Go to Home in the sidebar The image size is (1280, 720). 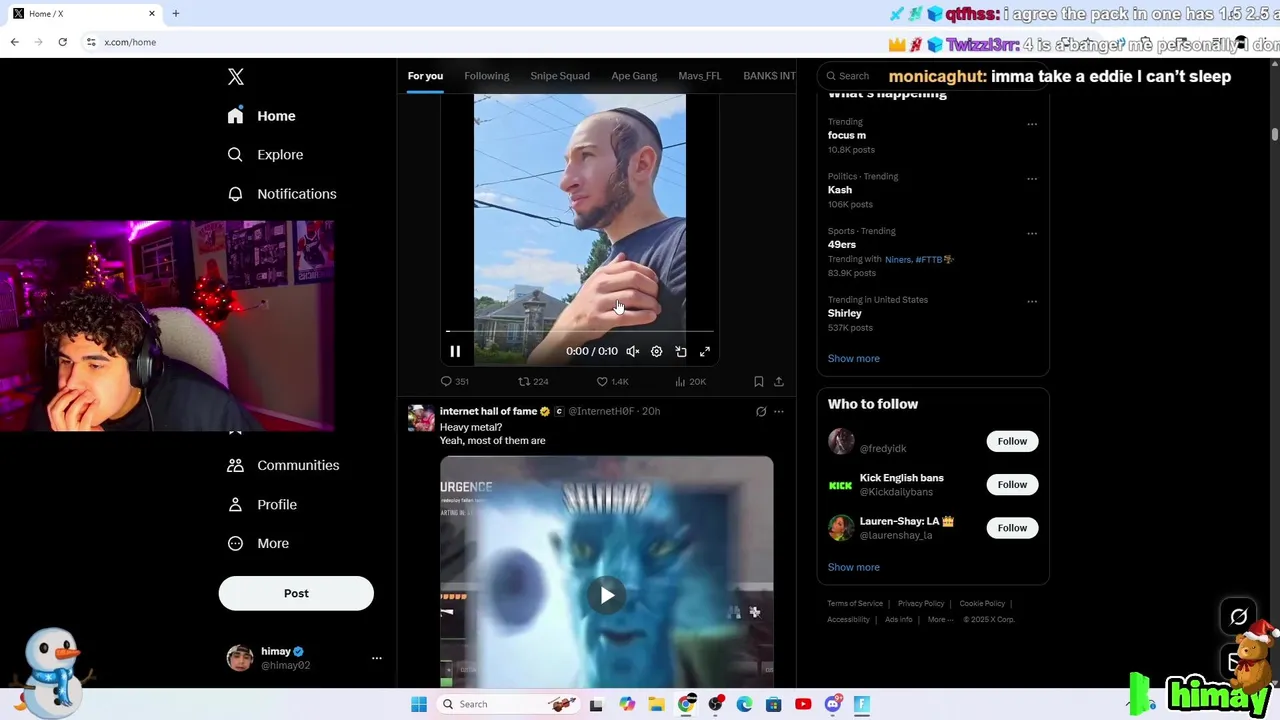261,116
